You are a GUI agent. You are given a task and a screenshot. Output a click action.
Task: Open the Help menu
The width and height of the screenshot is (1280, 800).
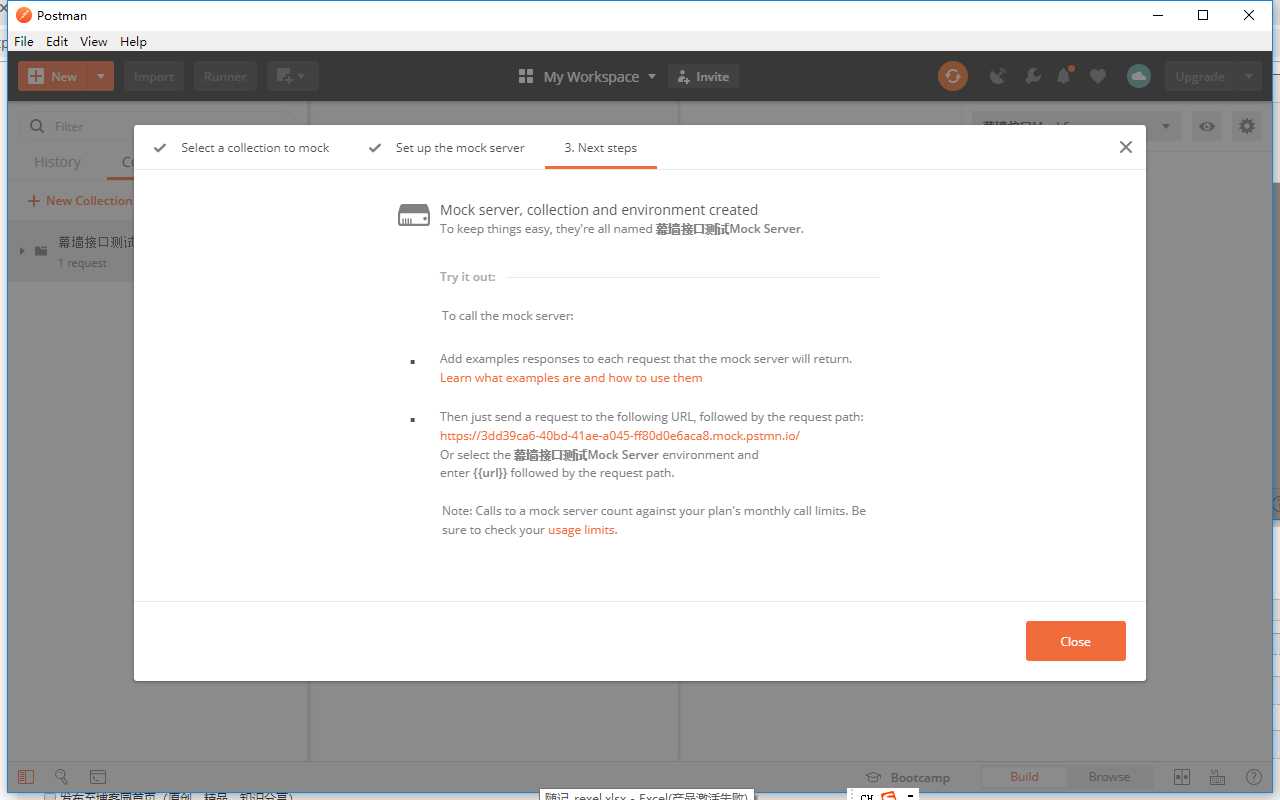point(133,41)
